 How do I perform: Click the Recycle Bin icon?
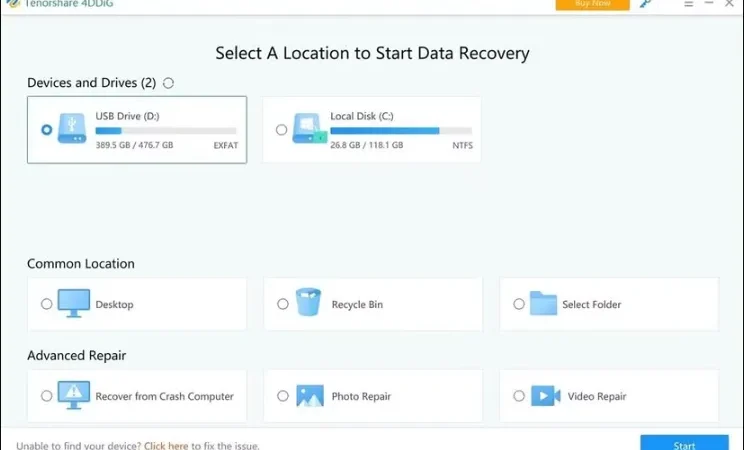pyautogui.click(x=308, y=302)
